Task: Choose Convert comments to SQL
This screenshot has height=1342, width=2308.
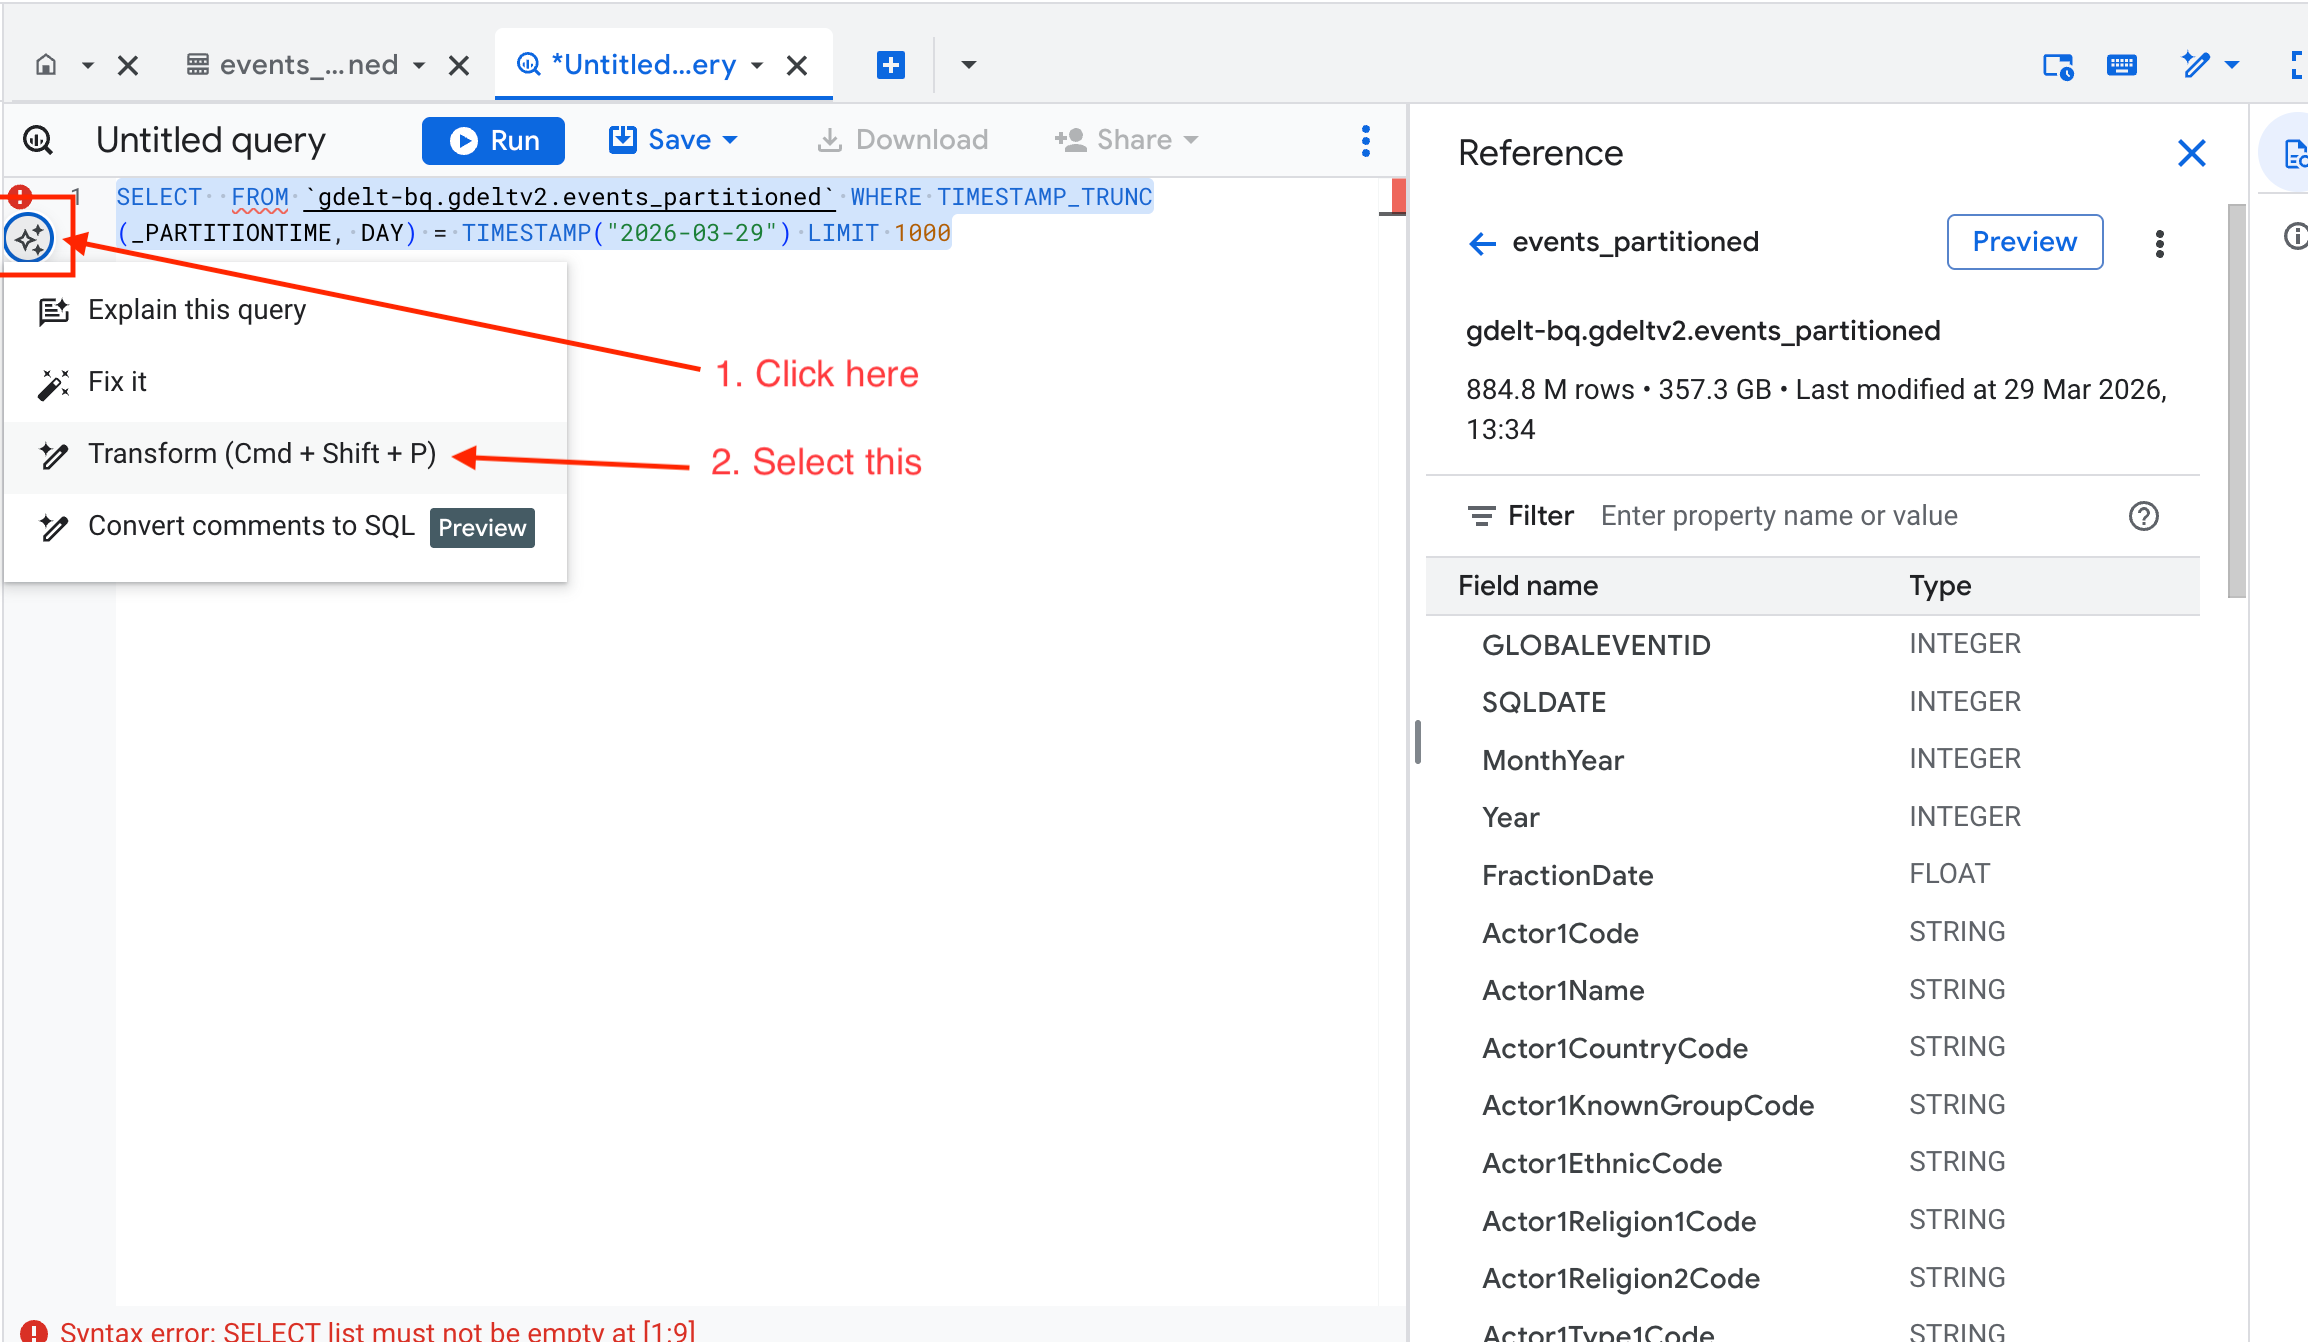Action: pyautogui.click(x=285, y=526)
